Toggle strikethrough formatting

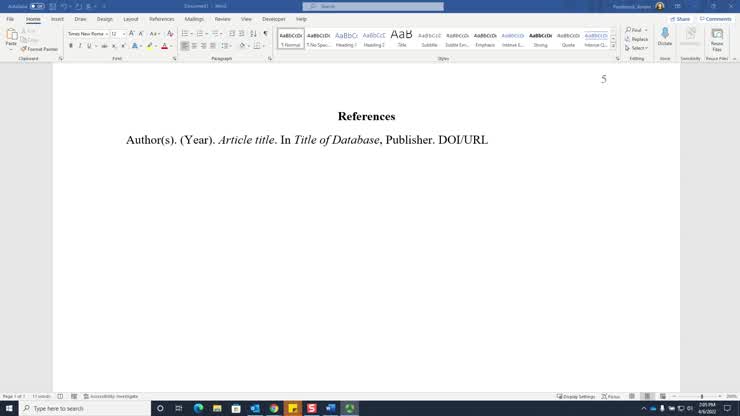click(104, 46)
